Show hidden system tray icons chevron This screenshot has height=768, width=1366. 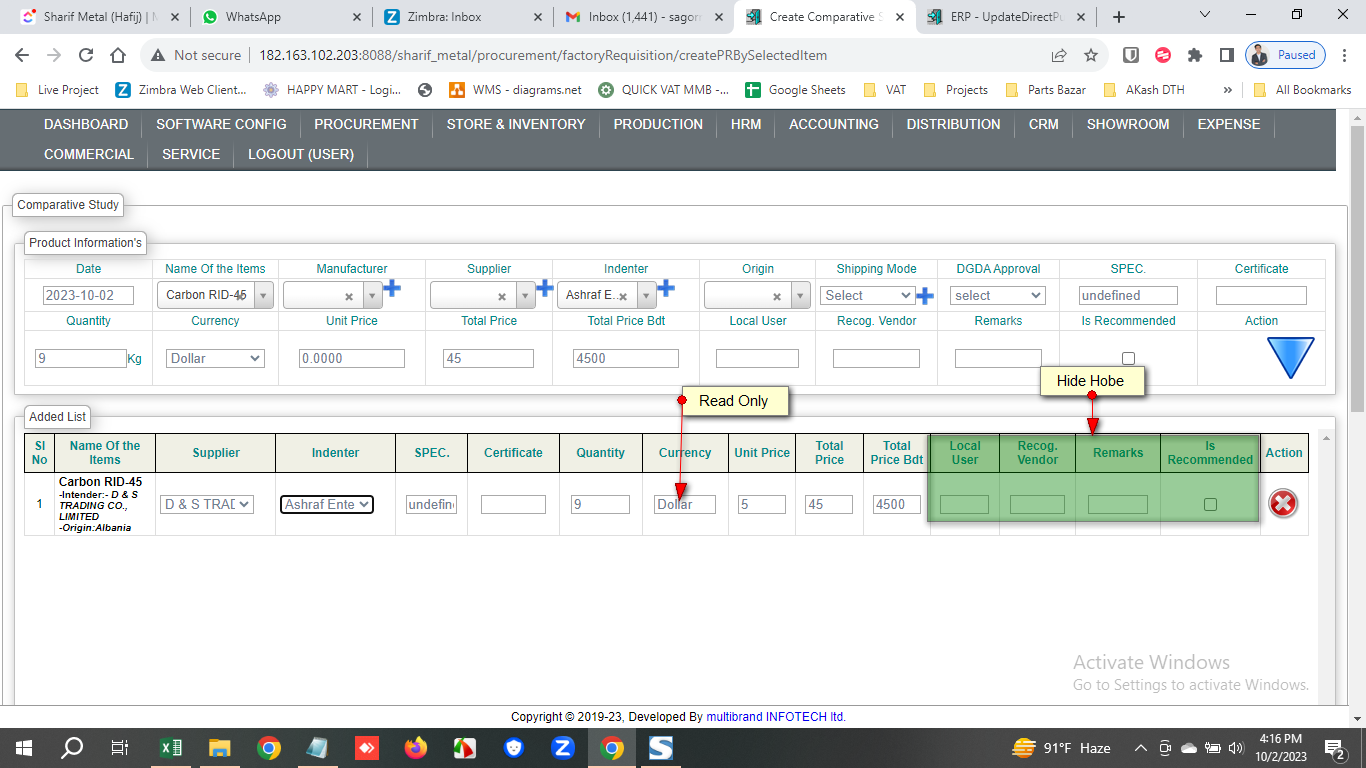1140,748
